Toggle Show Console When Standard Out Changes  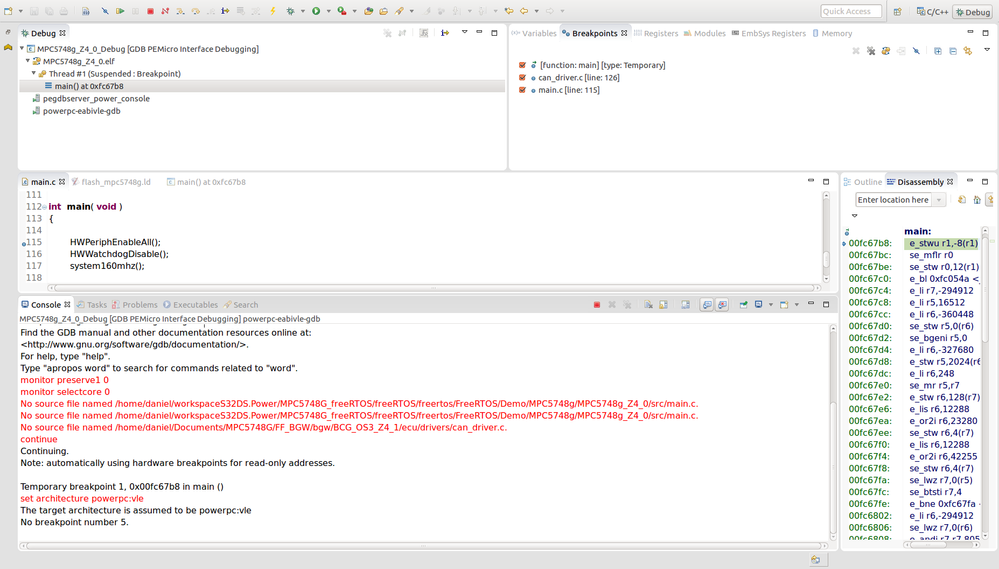[x=707, y=305]
